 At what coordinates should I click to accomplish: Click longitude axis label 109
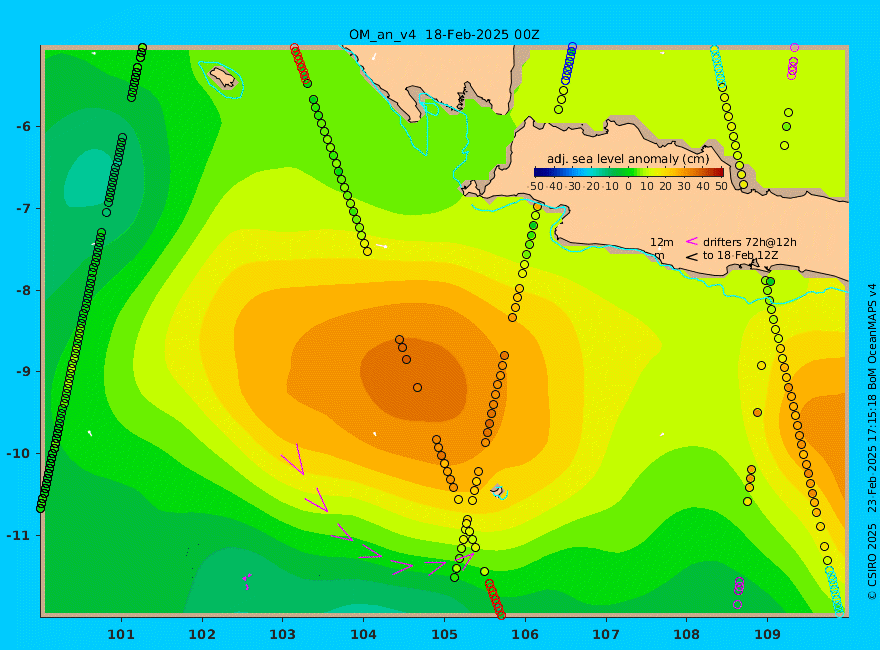click(x=768, y=635)
